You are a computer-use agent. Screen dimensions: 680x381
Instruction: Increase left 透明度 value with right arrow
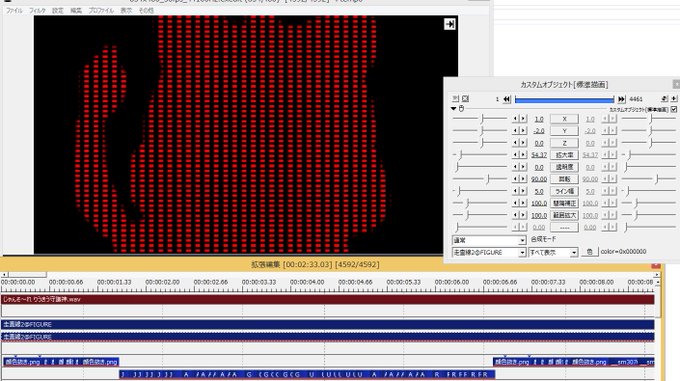(x=523, y=167)
